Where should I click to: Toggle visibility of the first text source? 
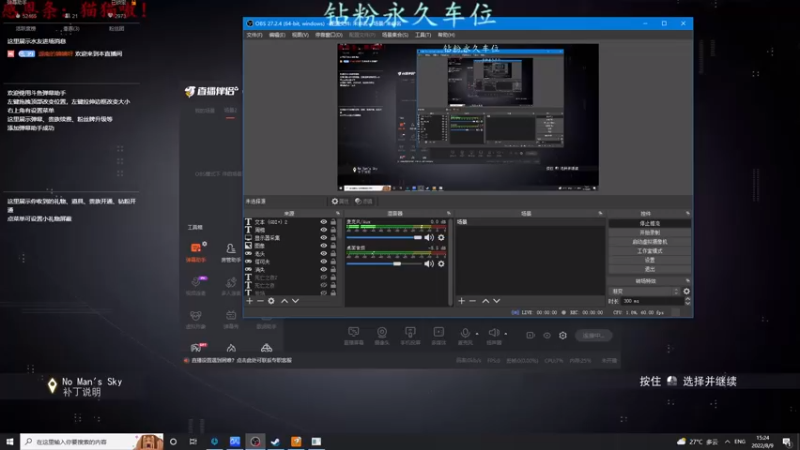(323, 222)
